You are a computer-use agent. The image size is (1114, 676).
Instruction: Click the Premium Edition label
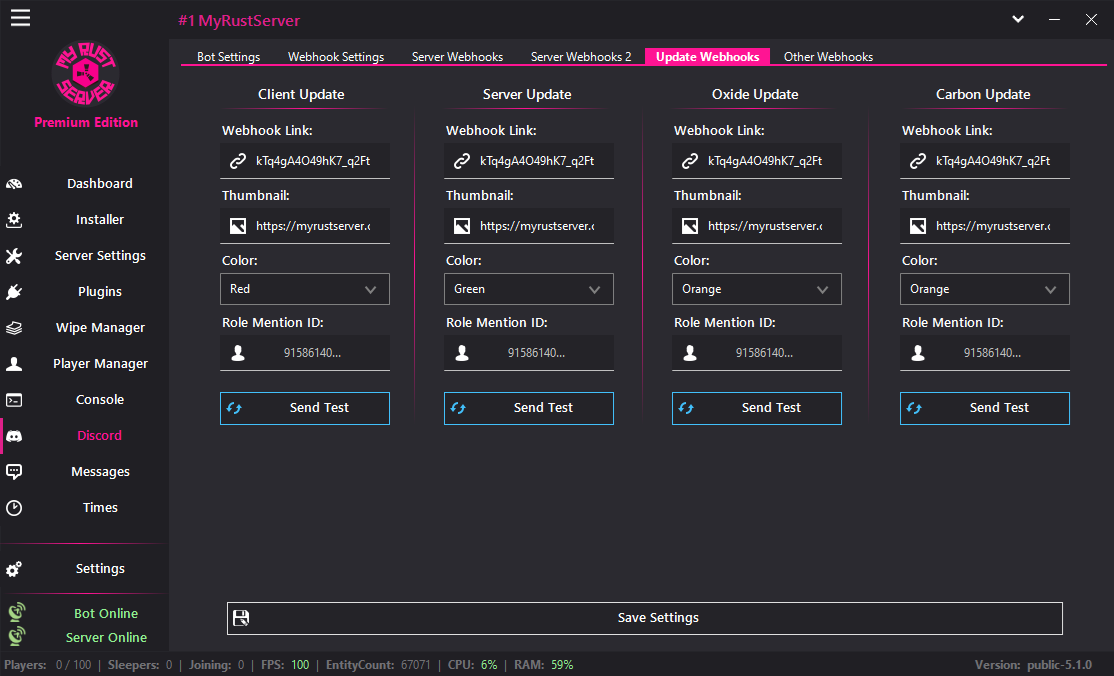86,122
